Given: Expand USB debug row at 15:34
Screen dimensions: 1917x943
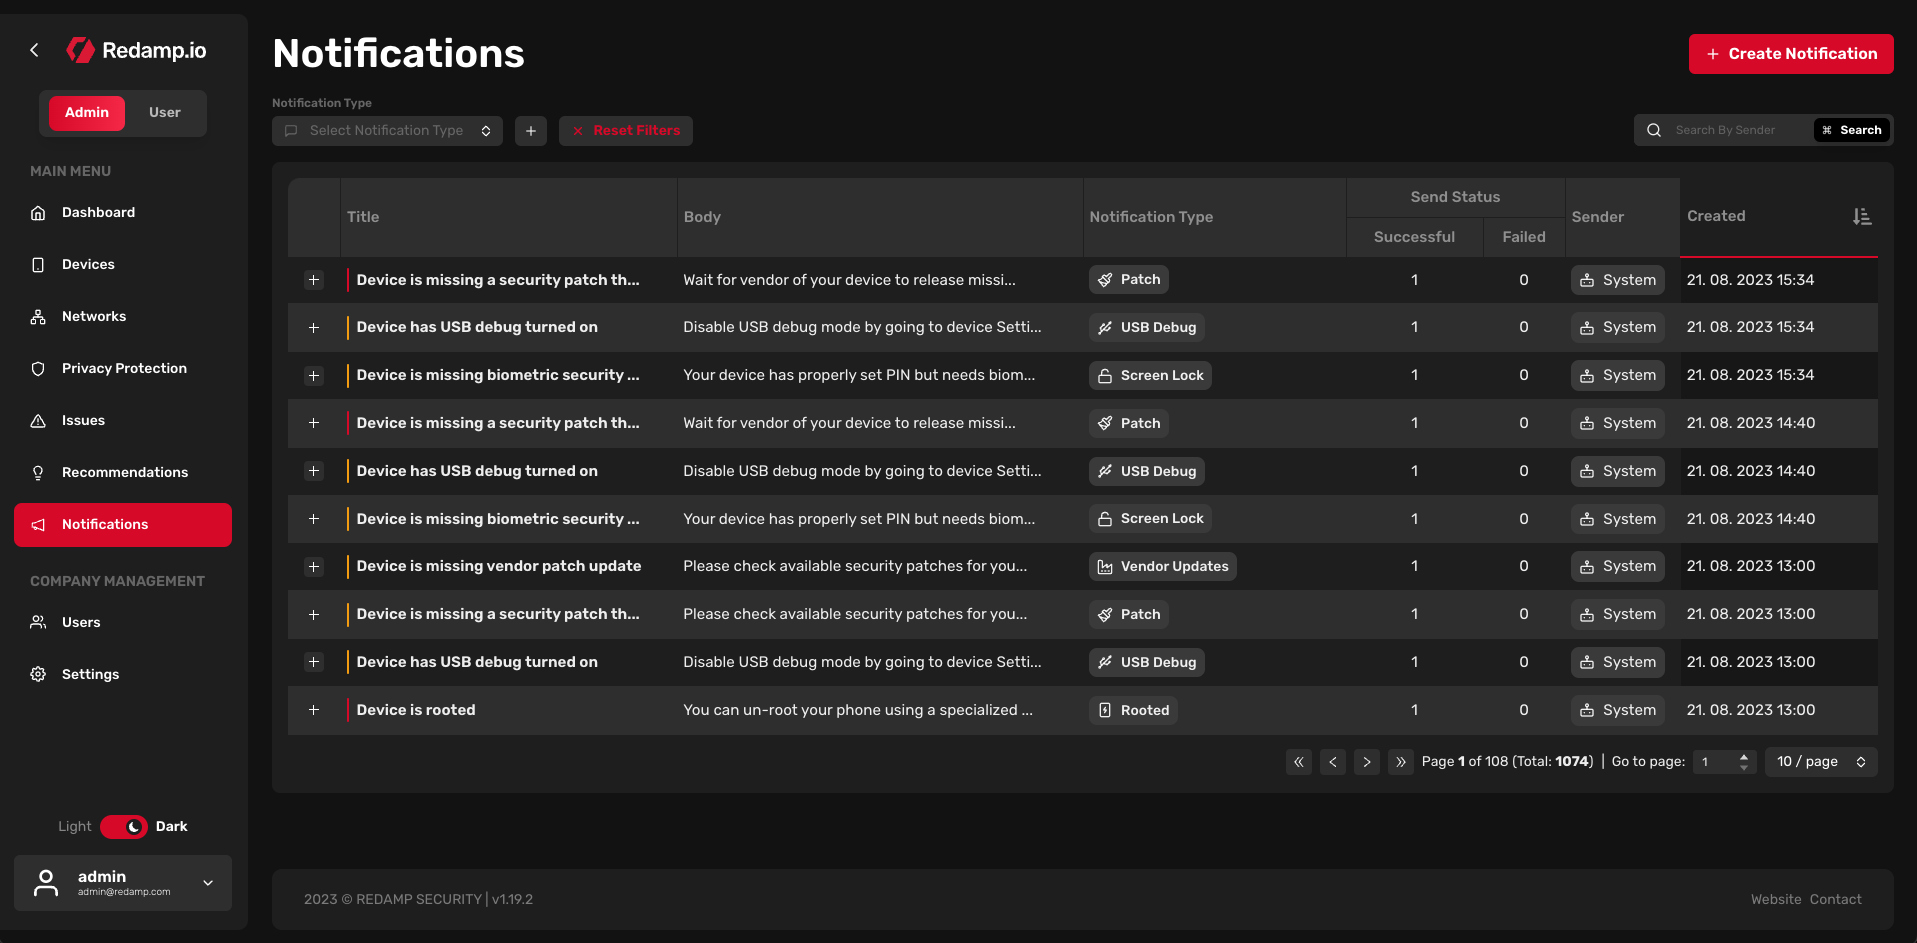Looking at the screenshot, I should pos(314,328).
